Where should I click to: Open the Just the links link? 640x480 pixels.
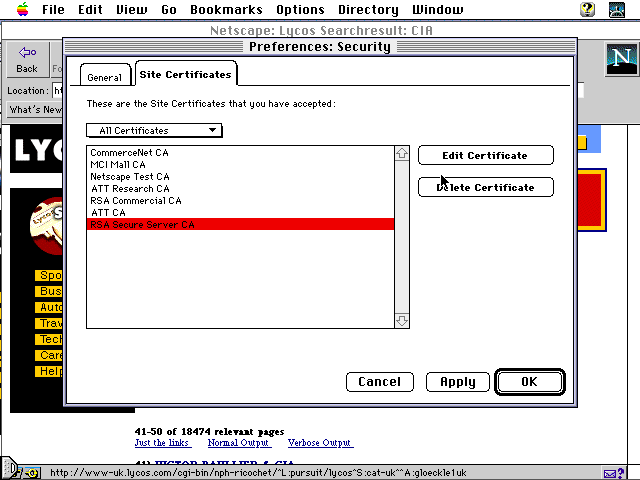162,443
